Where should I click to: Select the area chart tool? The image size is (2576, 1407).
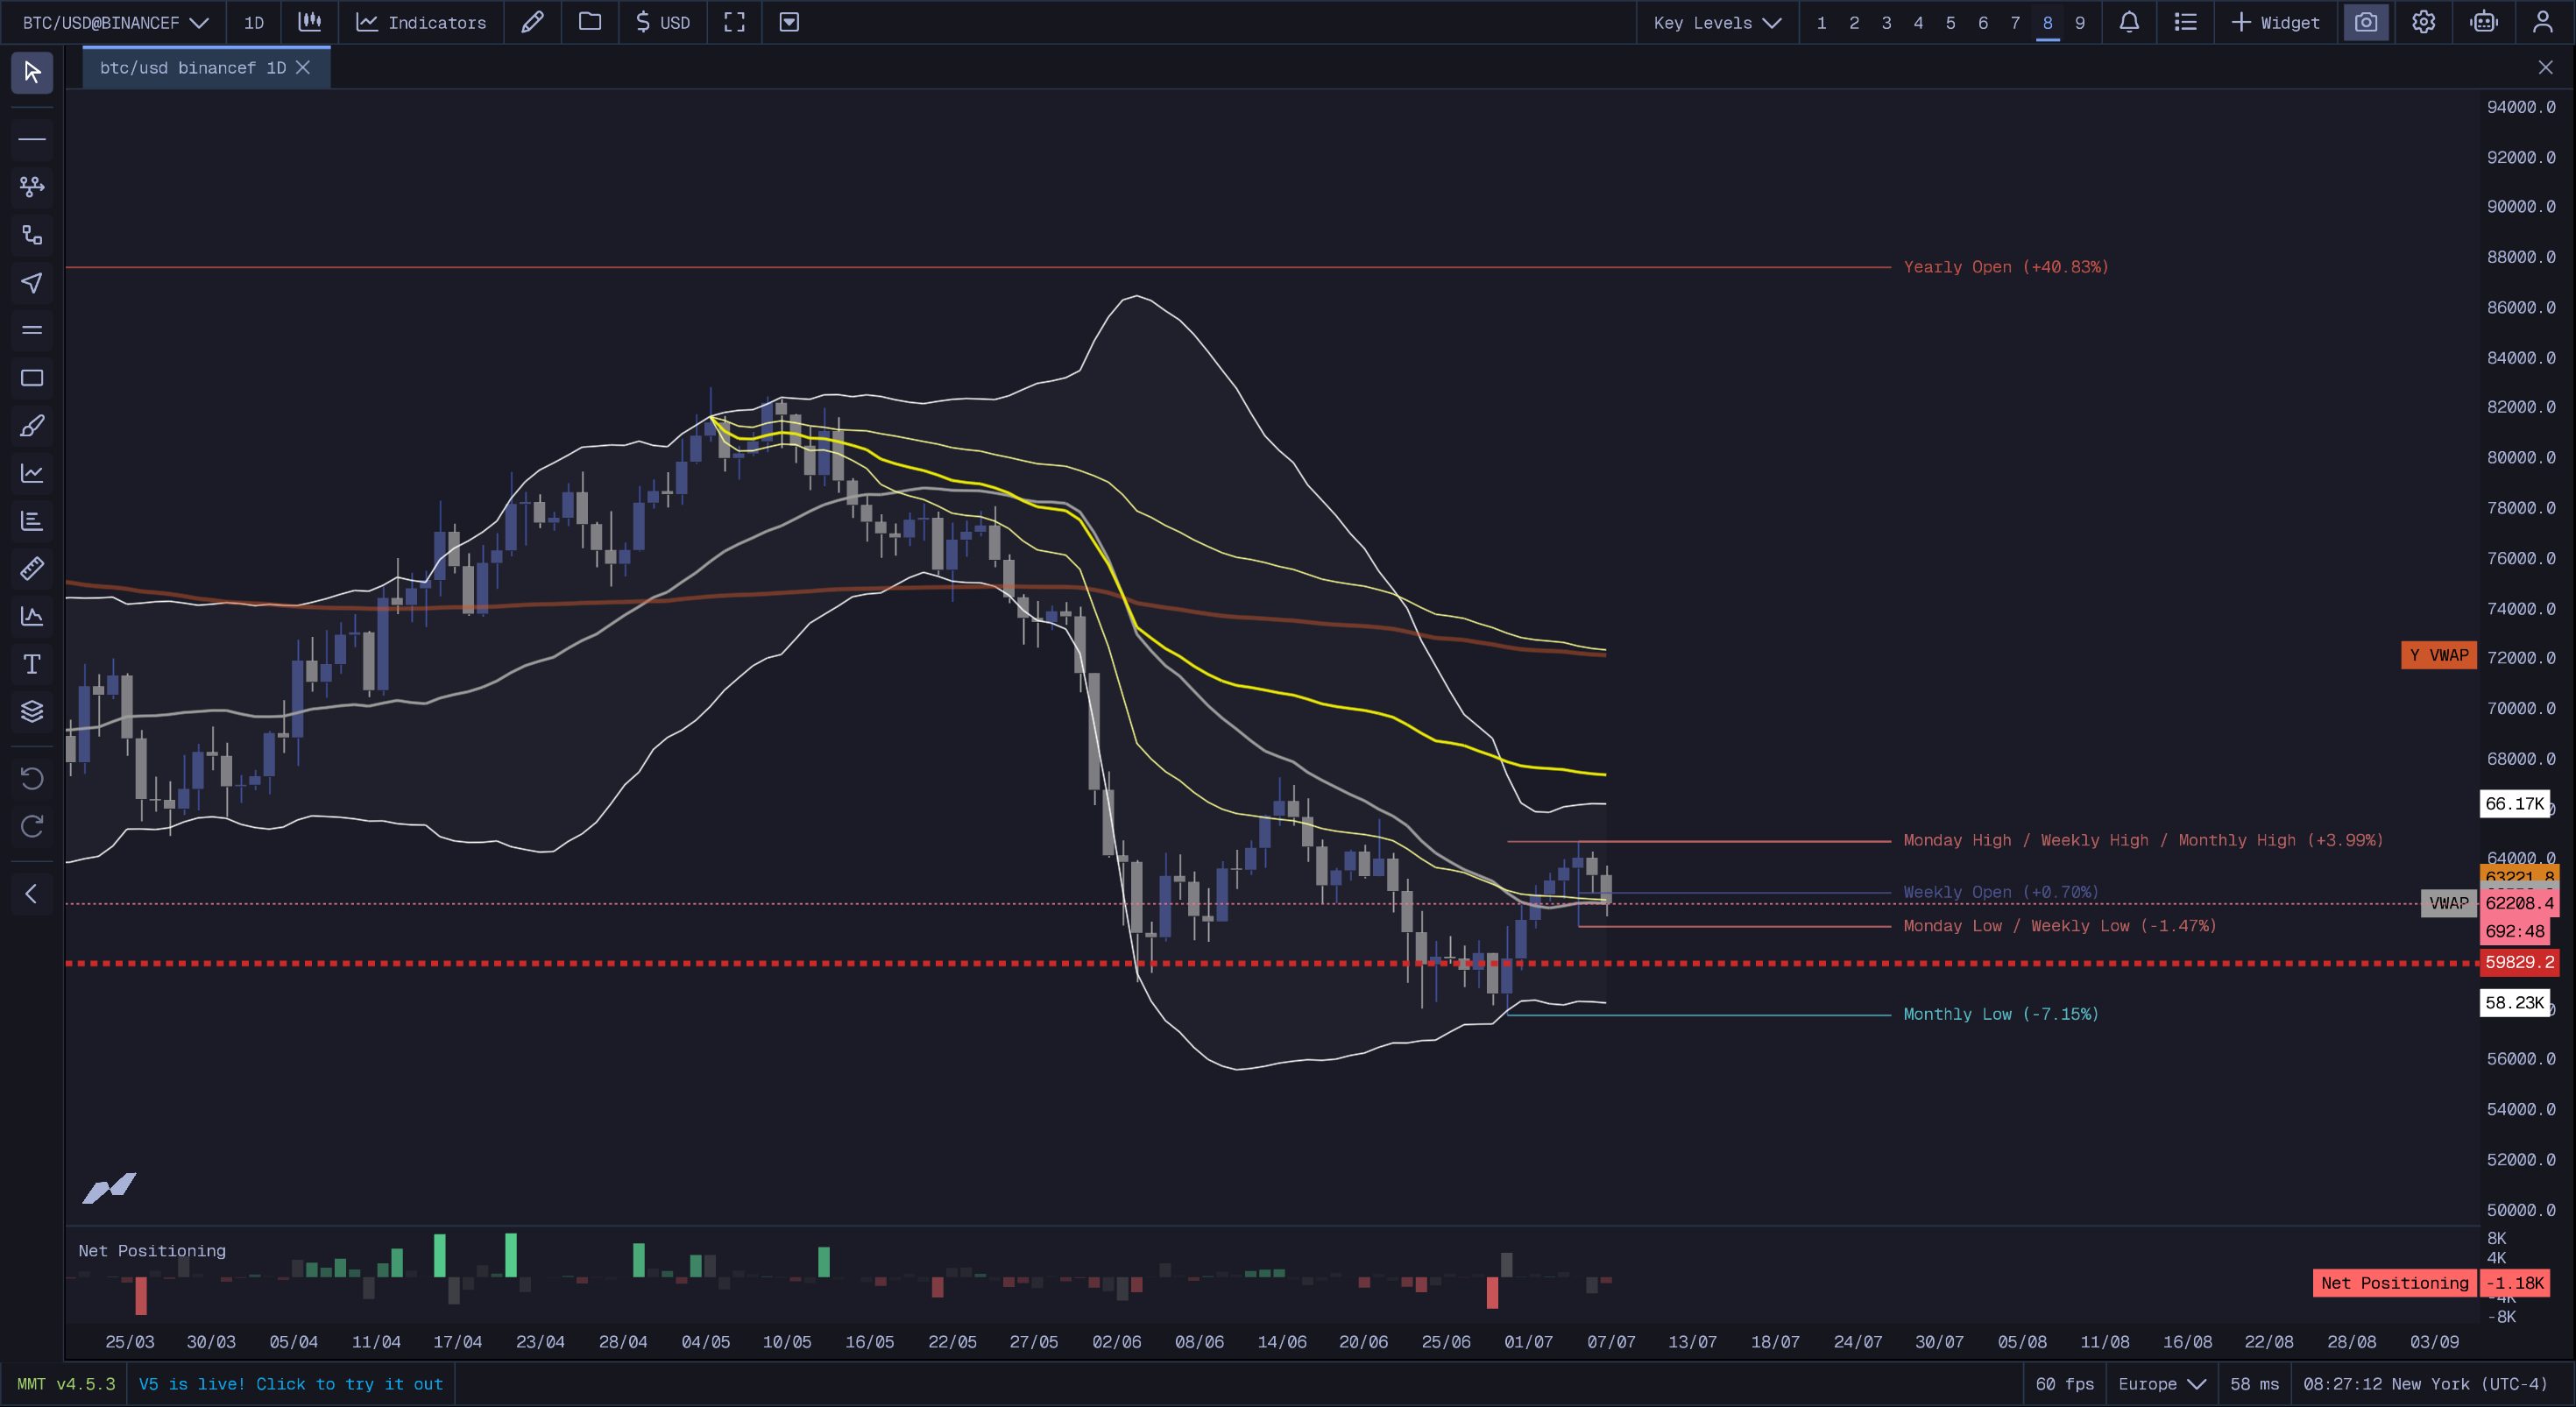click(32, 616)
